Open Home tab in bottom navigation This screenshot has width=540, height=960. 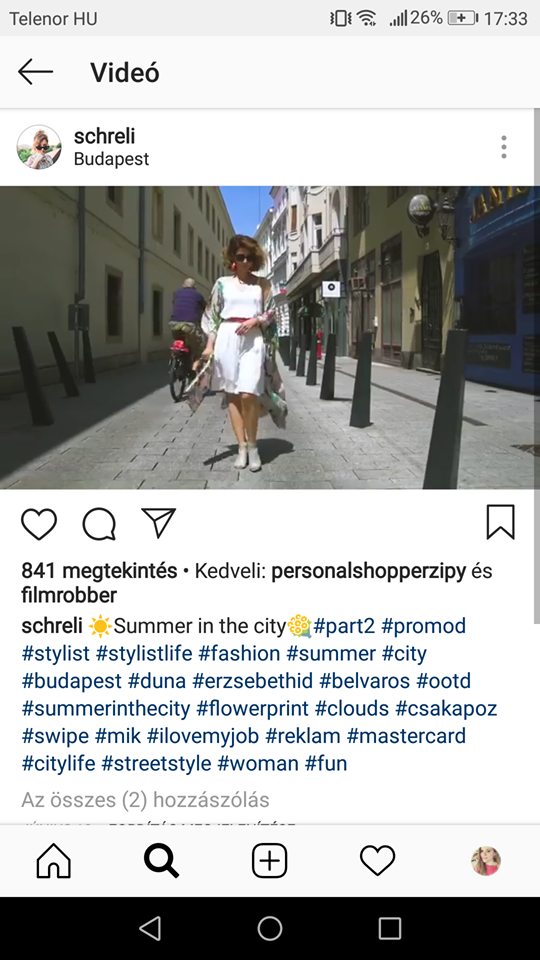(54, 861)
